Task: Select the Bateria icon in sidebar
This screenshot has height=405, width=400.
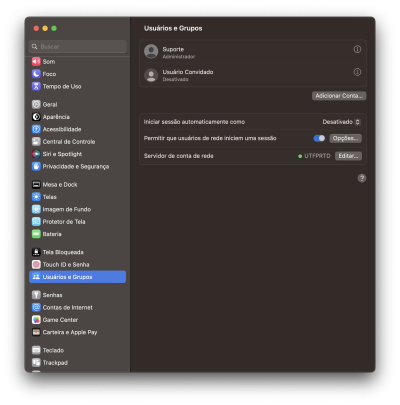Action: tap(36, 234)
